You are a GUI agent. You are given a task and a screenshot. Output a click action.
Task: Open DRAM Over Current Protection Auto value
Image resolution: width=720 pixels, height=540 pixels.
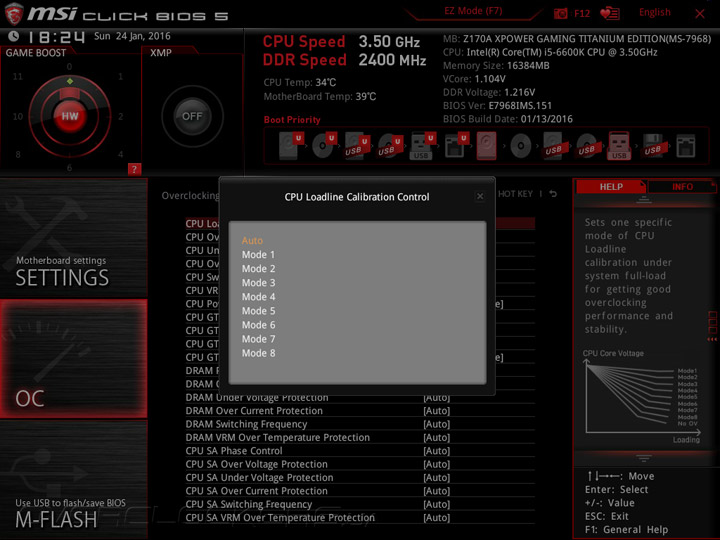coord(437,411)
